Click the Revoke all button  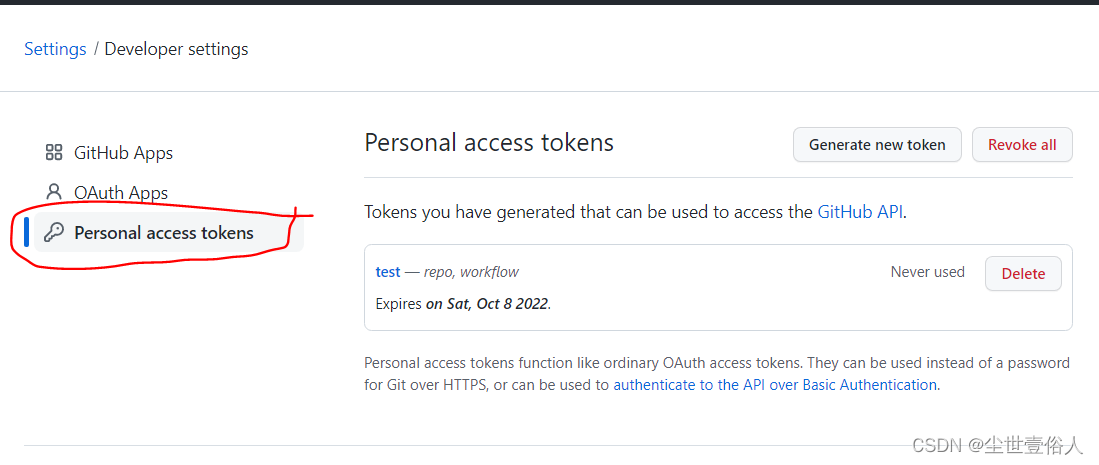[1022, 145]
